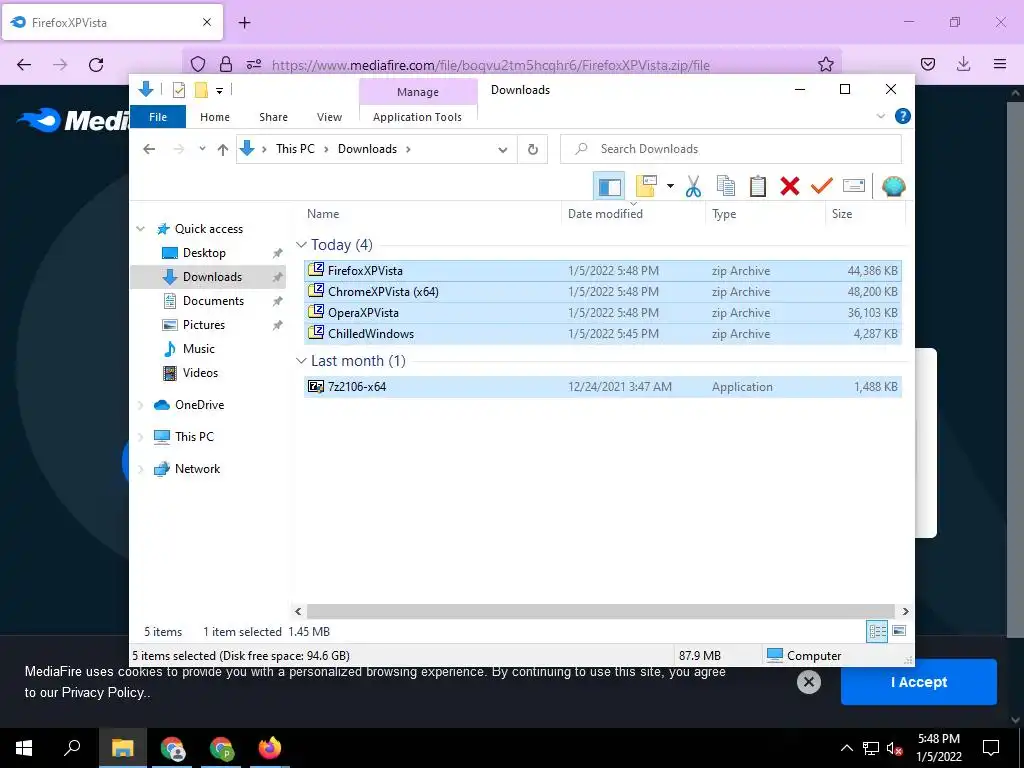The image size is (1024, 768).
Task: Select Desktop in the navigation pane
Action: (x=204, y=253)
